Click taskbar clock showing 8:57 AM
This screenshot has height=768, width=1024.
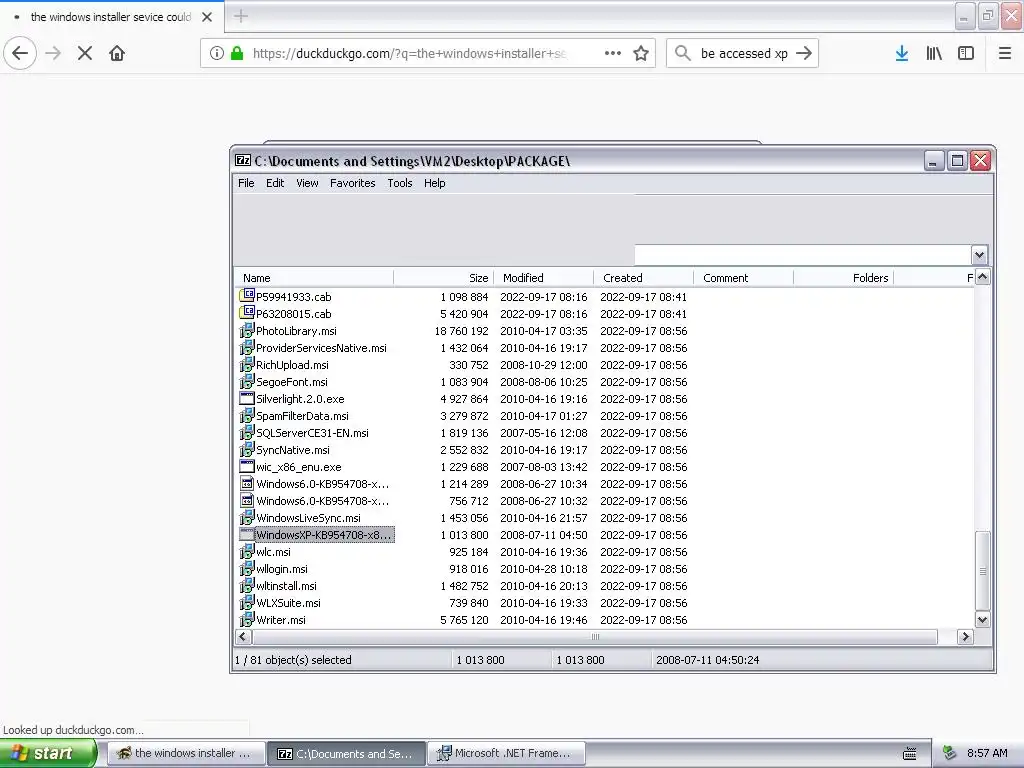(x=987, y=753)
